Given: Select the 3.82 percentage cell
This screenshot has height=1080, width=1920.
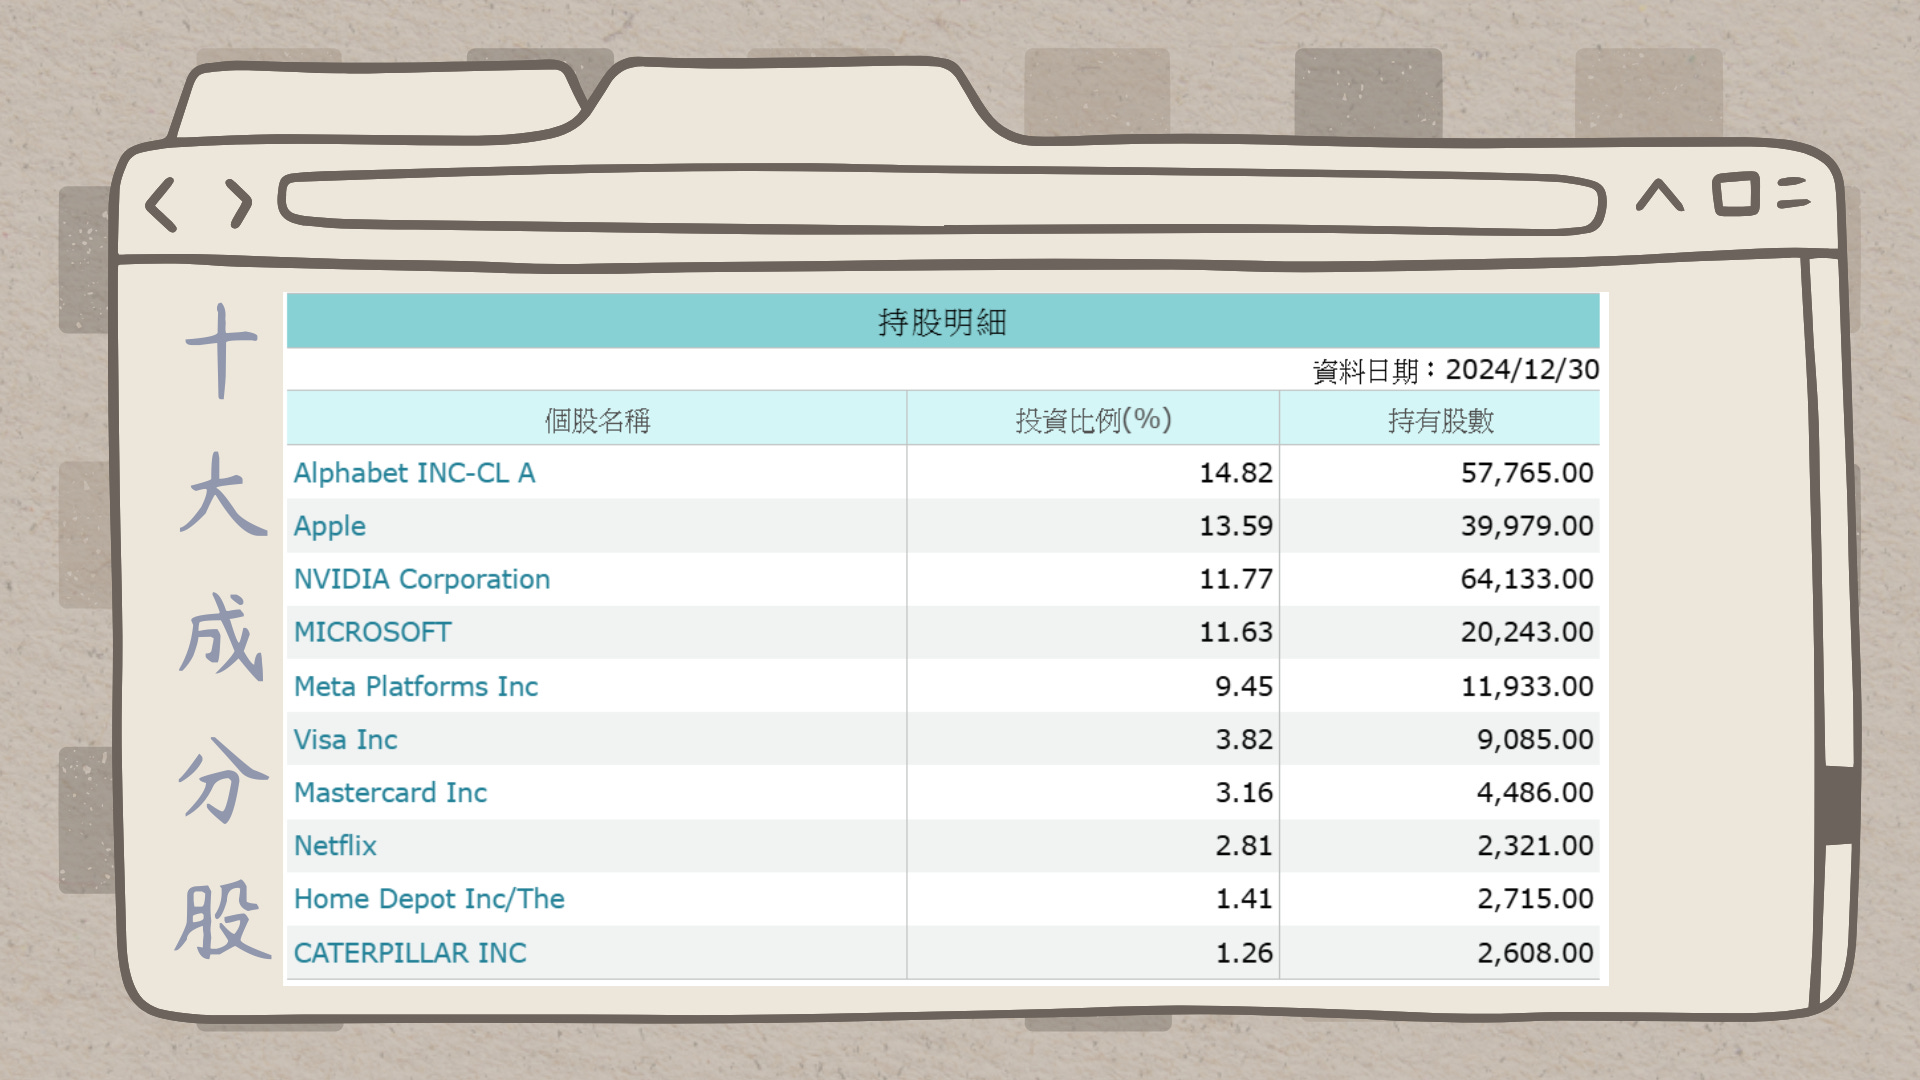Looking at the screenshot, I should 1093,739.
